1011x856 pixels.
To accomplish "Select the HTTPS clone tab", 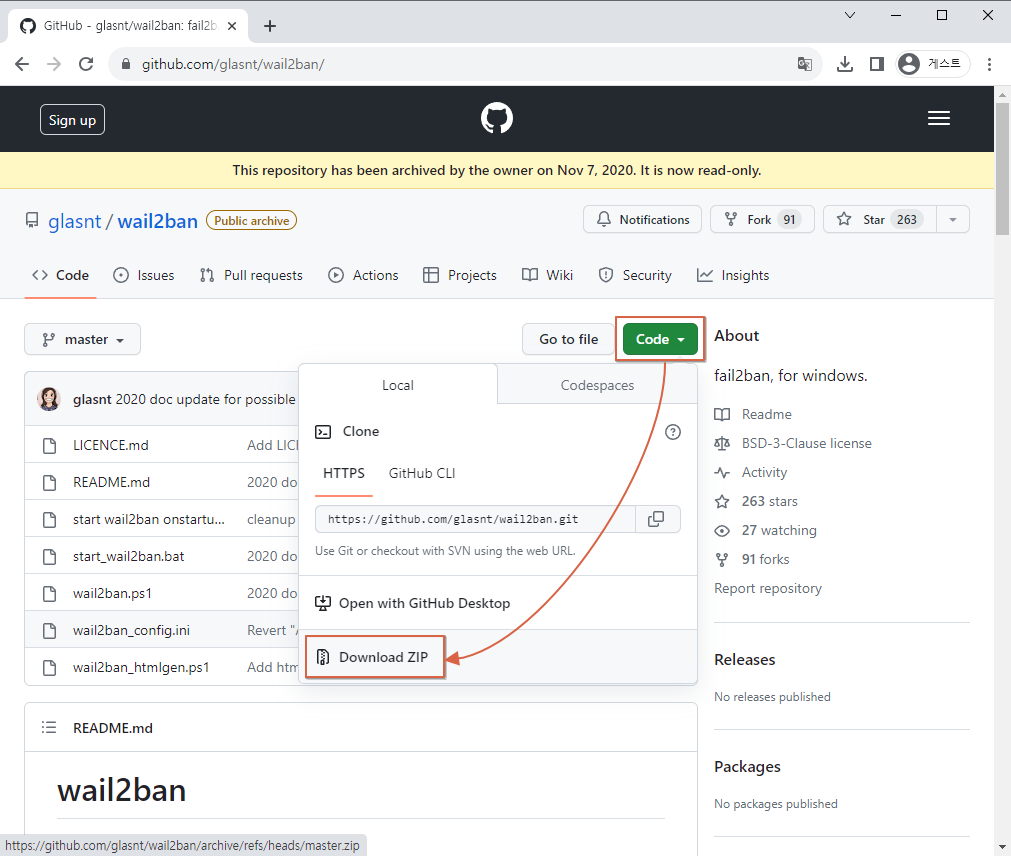I will point(344,474).
